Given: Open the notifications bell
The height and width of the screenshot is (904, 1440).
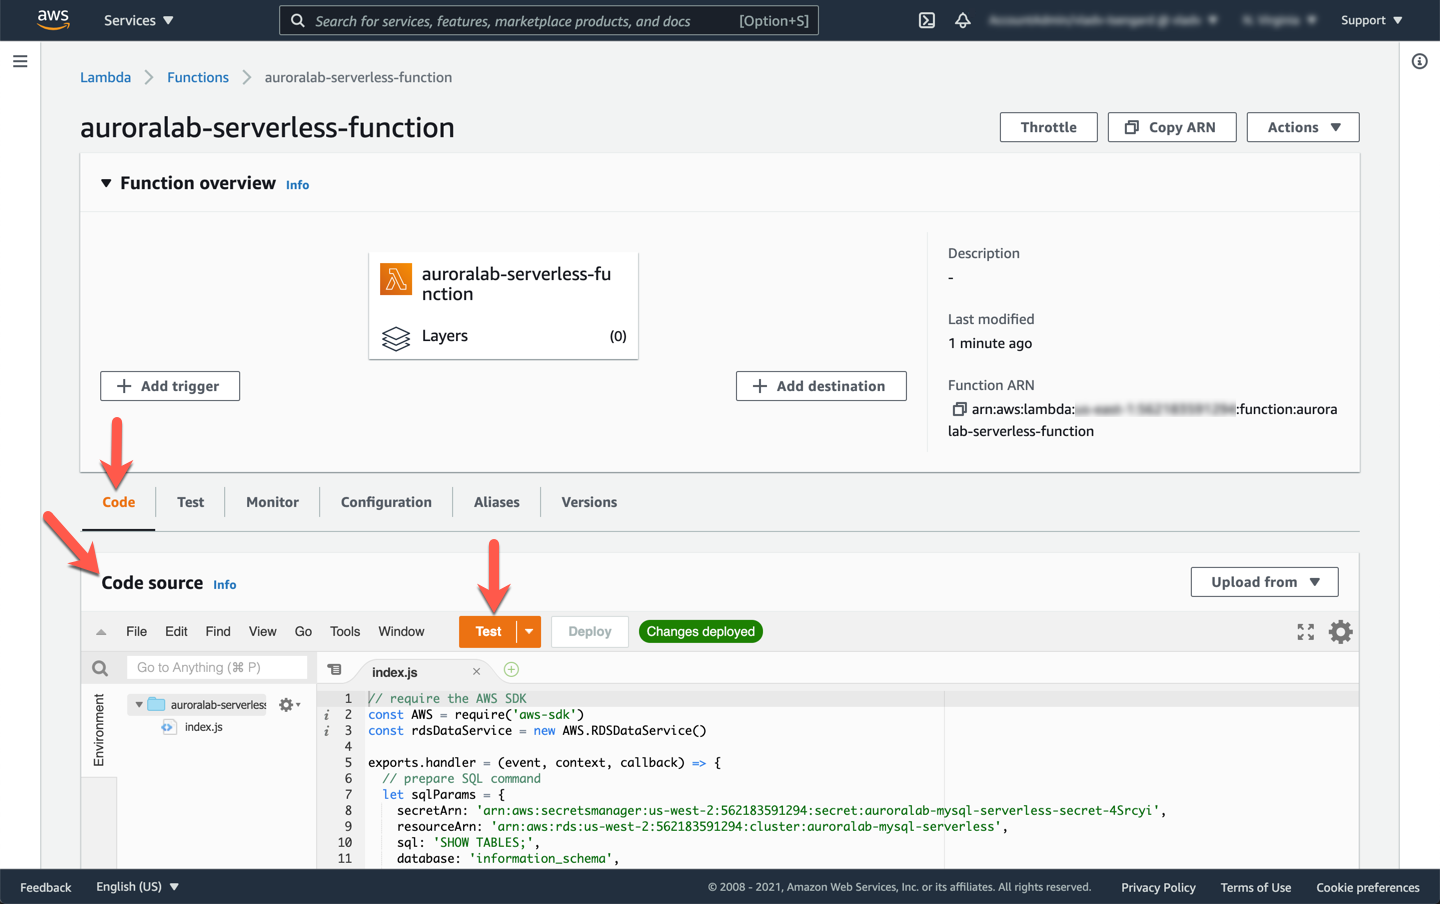Looking at the screenshot, I should click(x=962, y=20).
